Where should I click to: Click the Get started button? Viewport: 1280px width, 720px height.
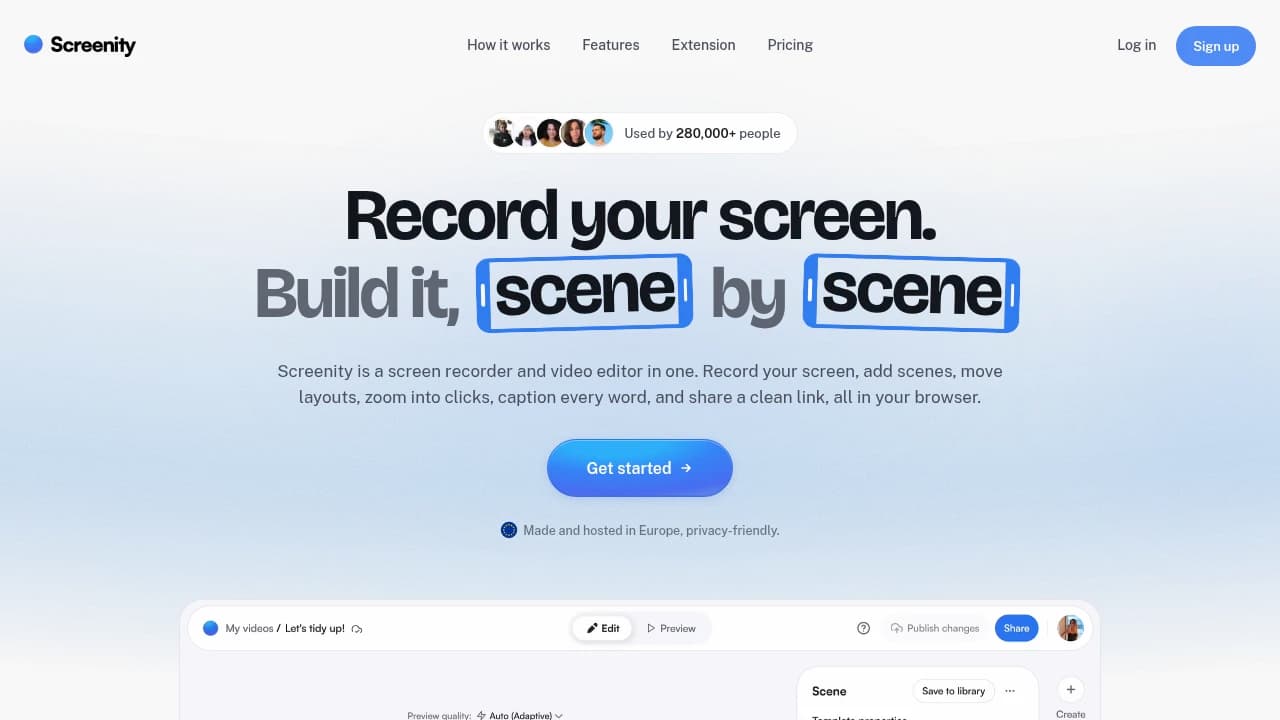(640, 468)
